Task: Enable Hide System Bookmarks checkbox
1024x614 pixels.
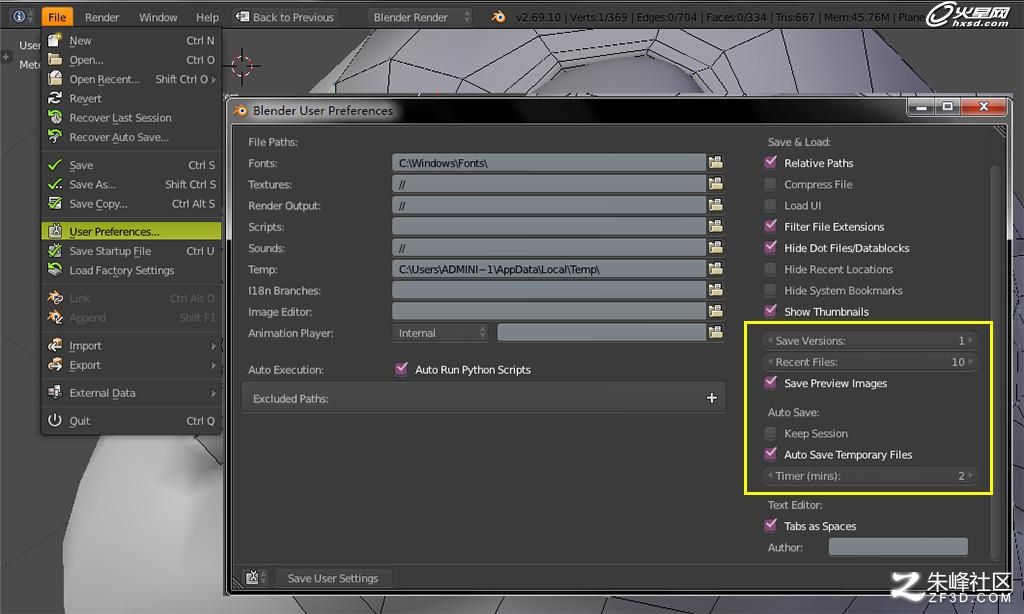Action: pyautogui.click(x=771, y=290)
